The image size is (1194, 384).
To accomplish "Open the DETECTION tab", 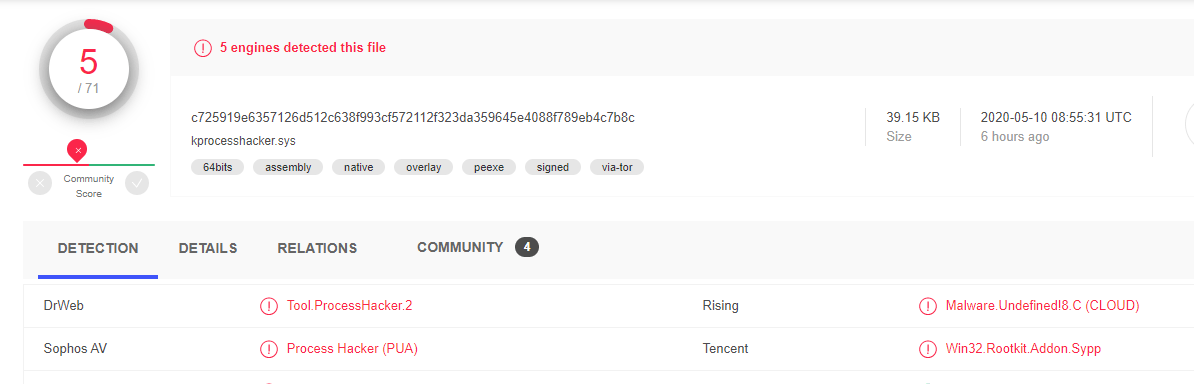I will coord(98,248).
